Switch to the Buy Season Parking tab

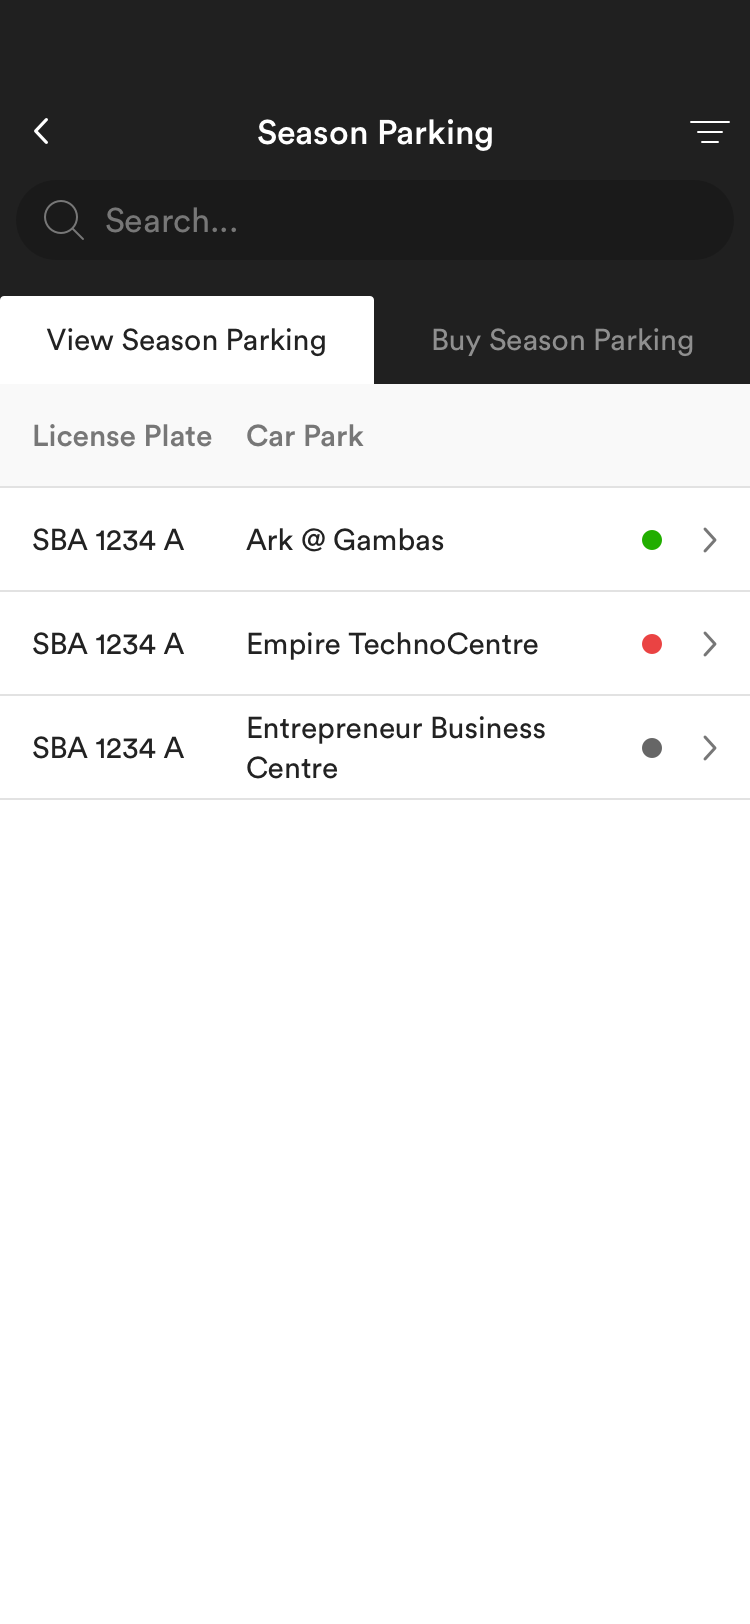tap(562, 340)
